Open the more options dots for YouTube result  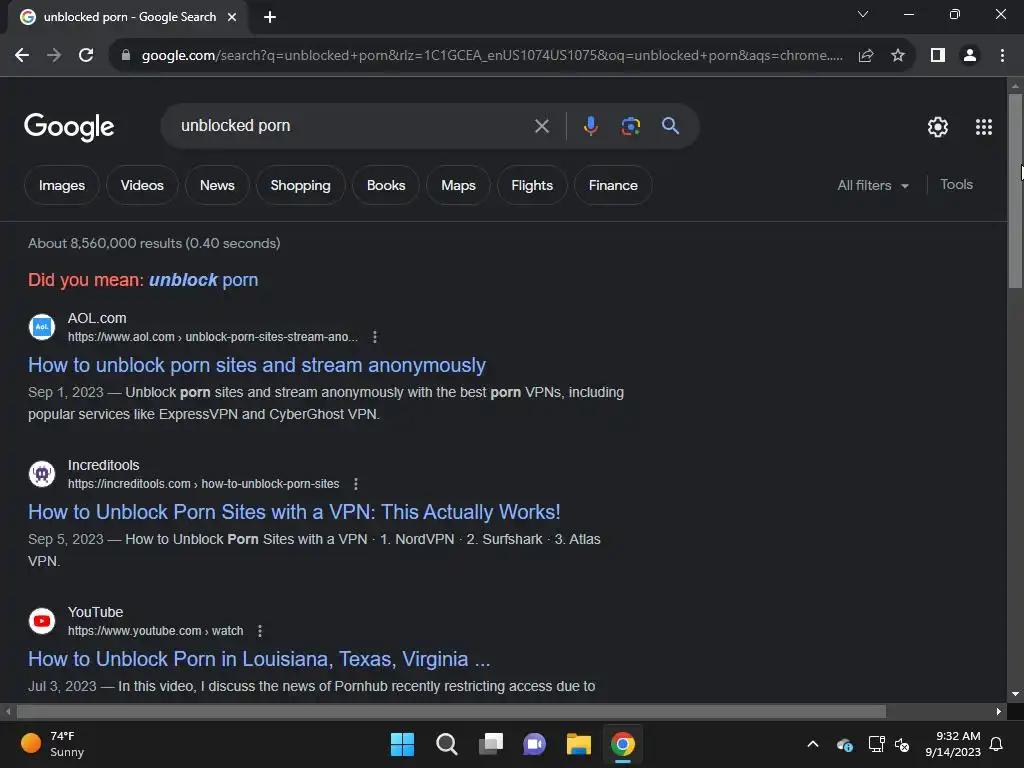pyautogui.click(x=260, y=631)
